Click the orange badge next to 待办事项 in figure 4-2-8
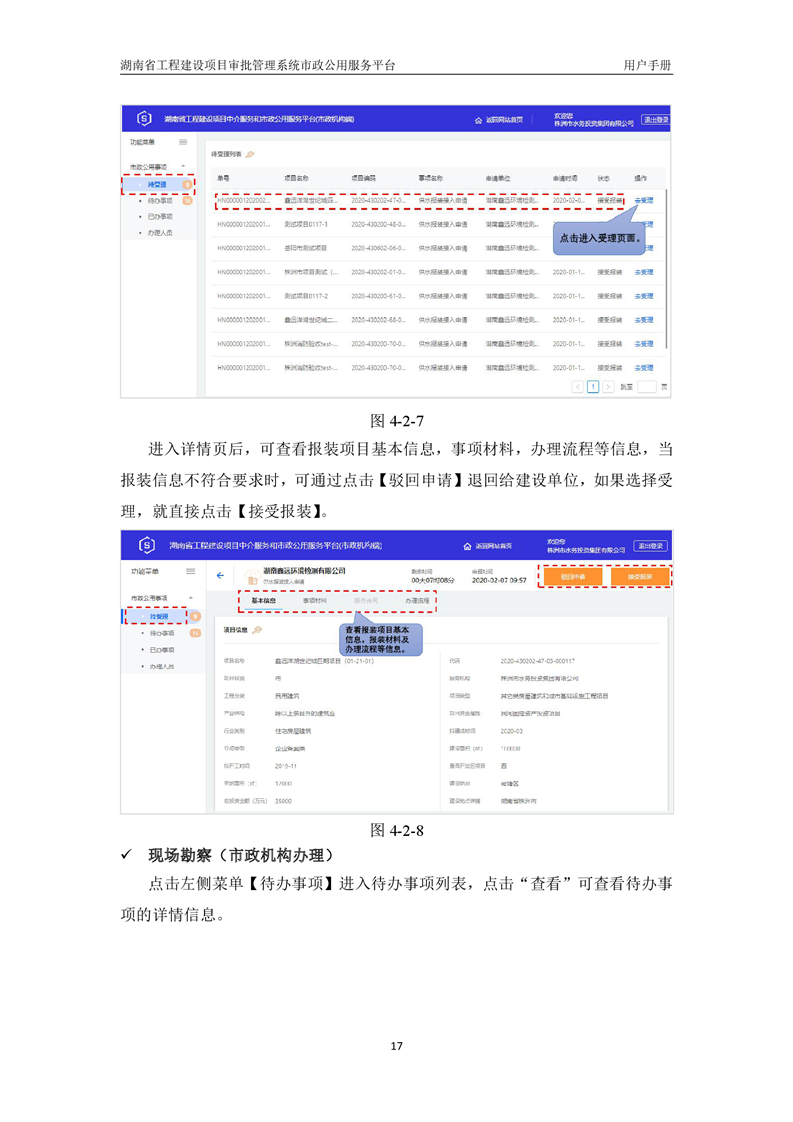Image resolution: width=793 pixels, height=1122 pixels. pos(195,633)
